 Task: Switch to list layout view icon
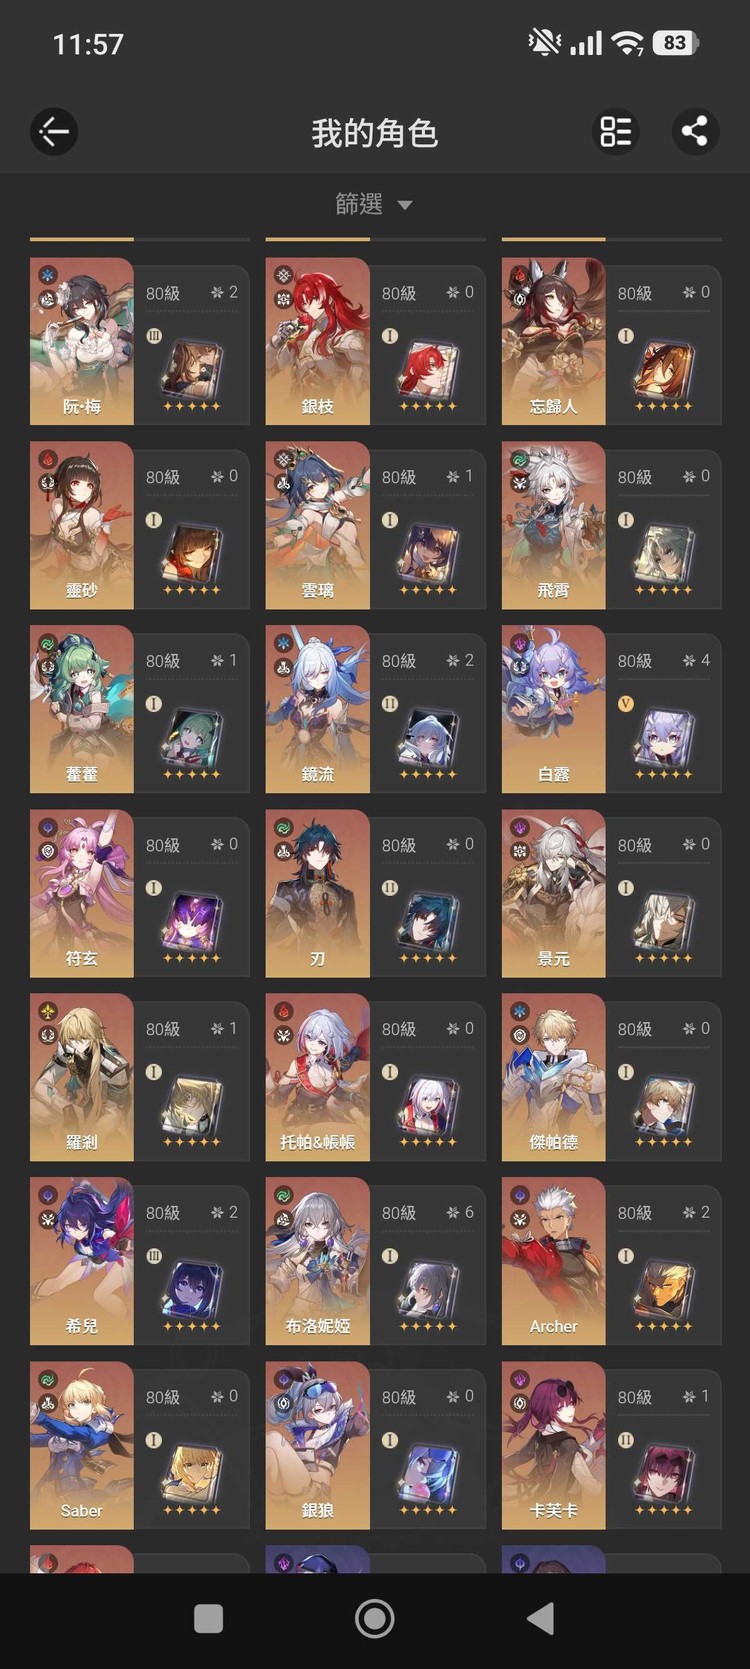[x=615, y=131]
